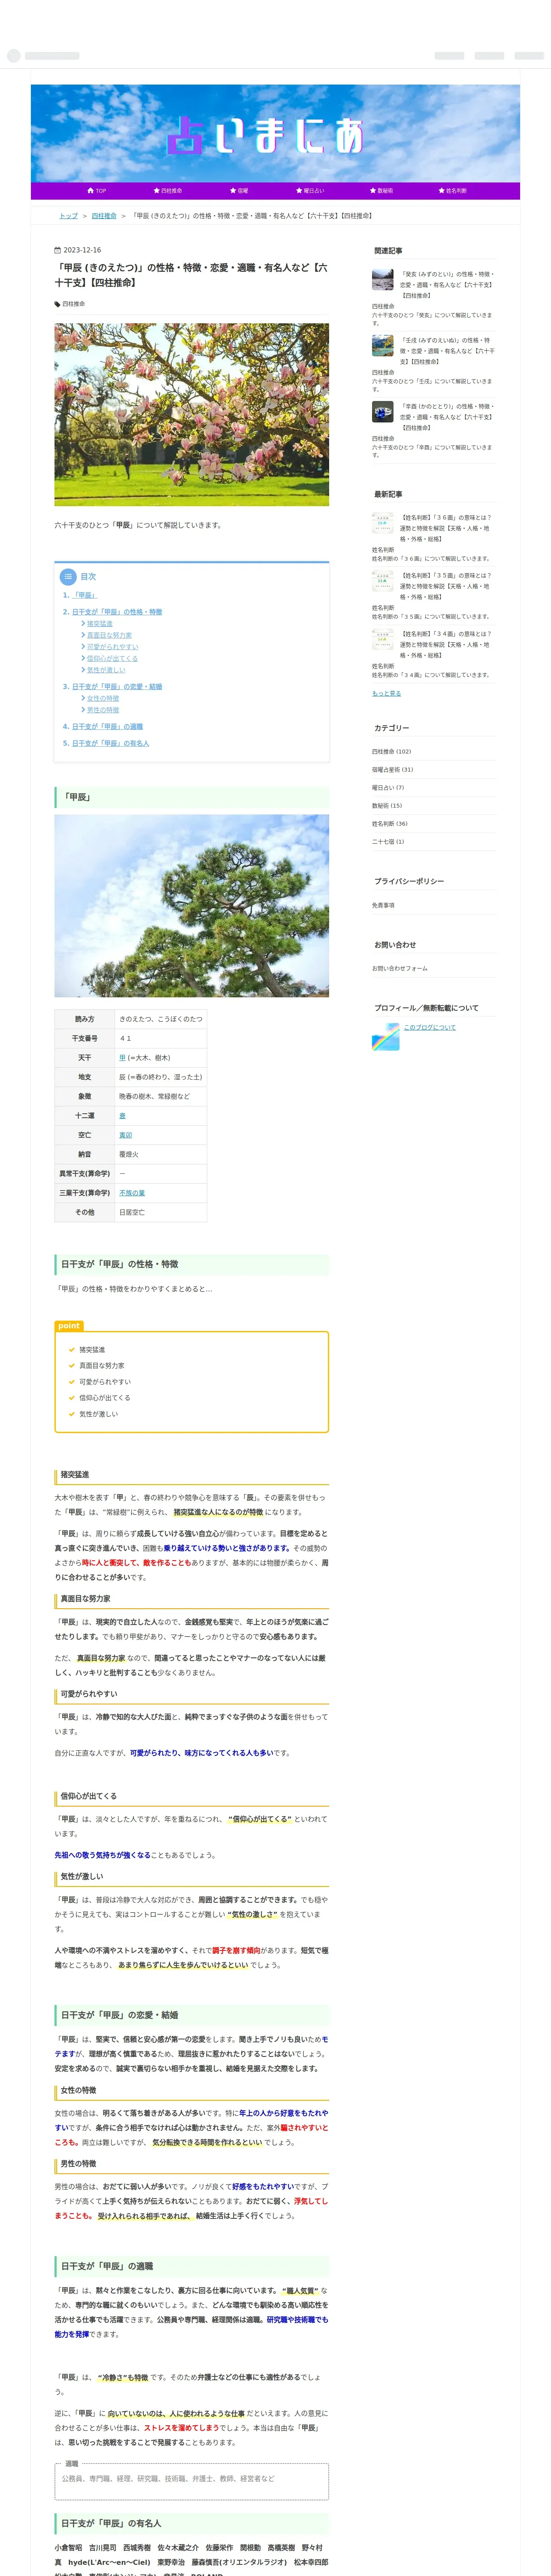551x2576 pixels.
Task: Click the 目次 list icon in the table of contents
Action: coord(68,577)
